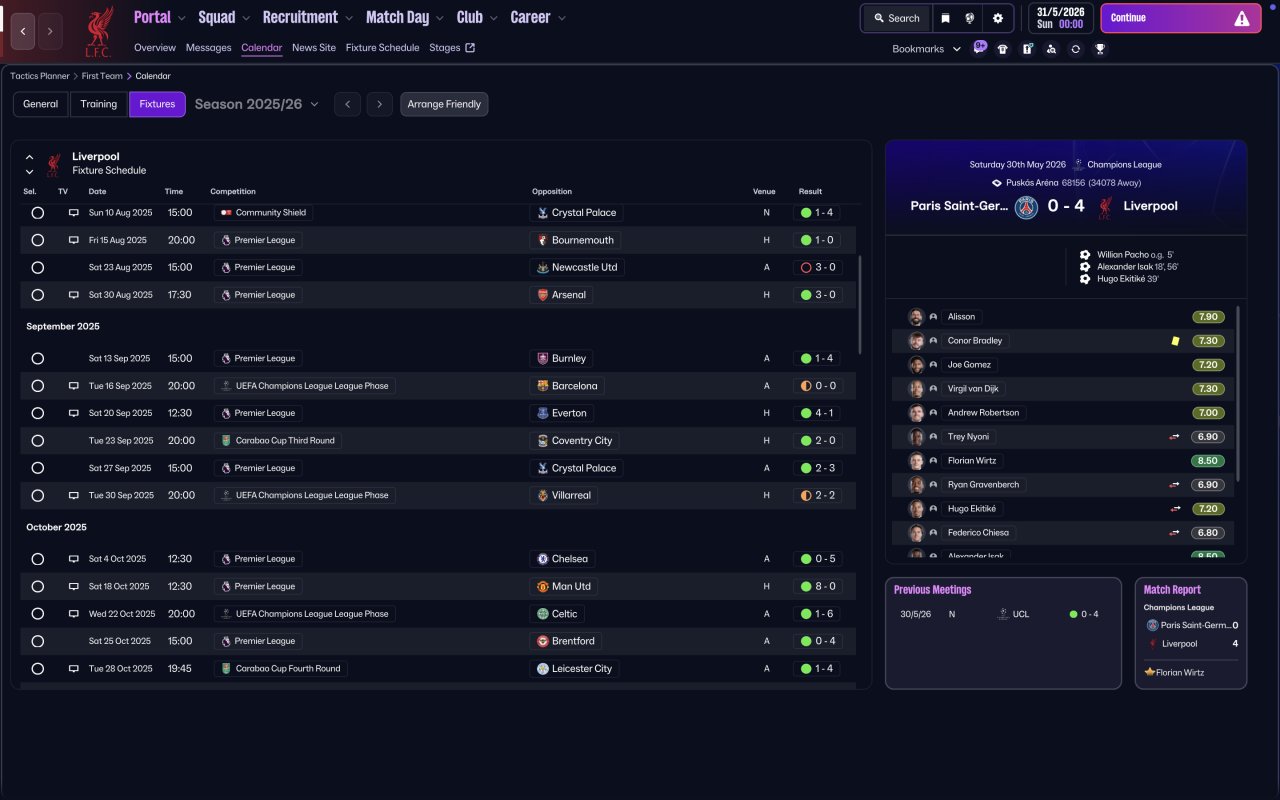The image size is (1280, 800).
Task: Select the Burnley fixture radio button
Action: [x=38, y=358]
